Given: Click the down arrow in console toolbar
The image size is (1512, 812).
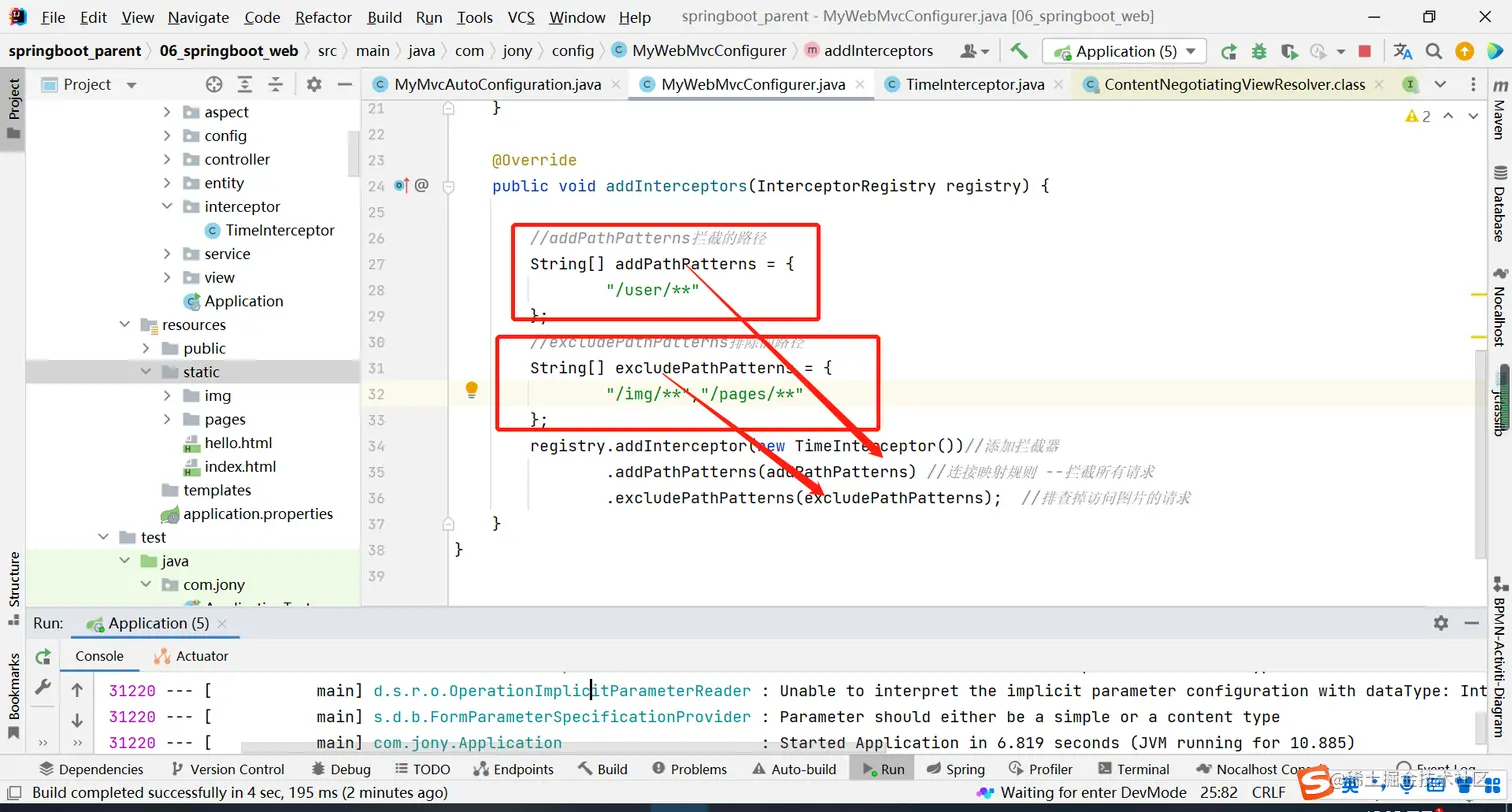Looking at the screenshot, I should 77,720.
